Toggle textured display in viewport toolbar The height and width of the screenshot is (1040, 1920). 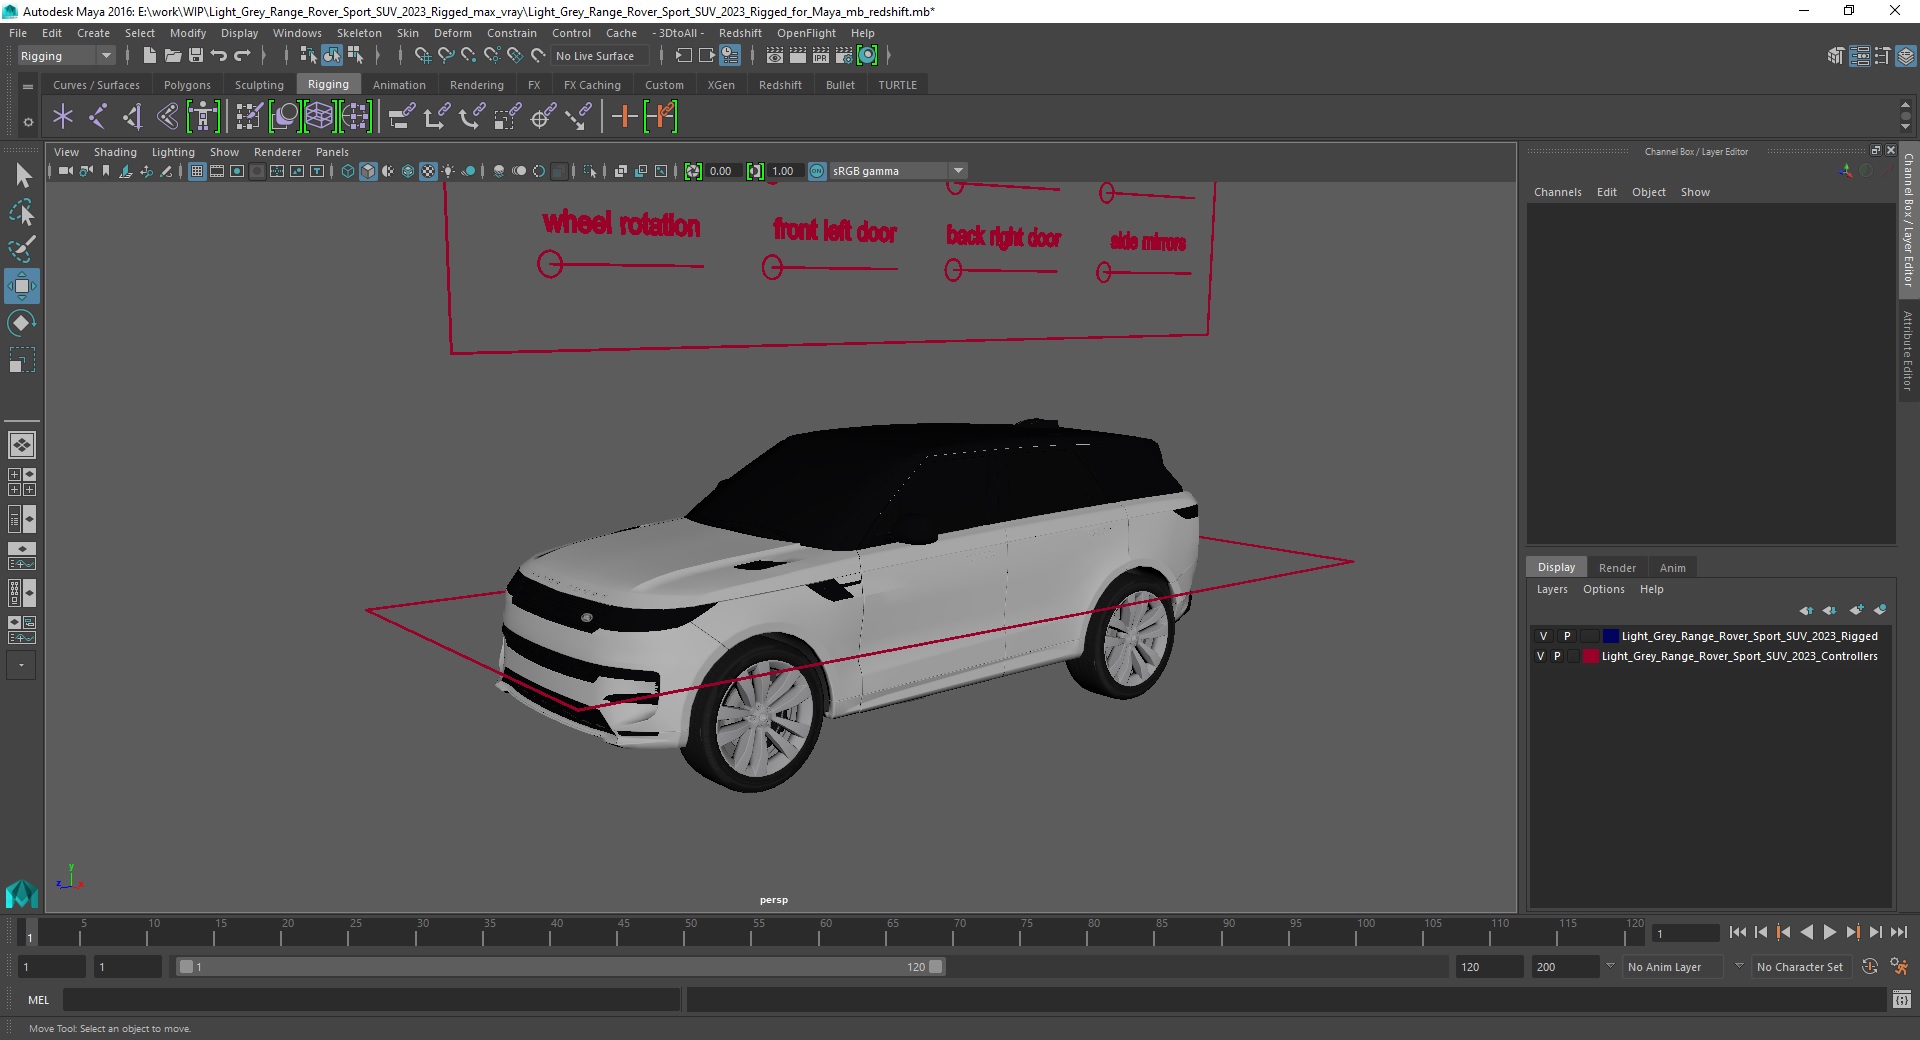tap(428, 171)
